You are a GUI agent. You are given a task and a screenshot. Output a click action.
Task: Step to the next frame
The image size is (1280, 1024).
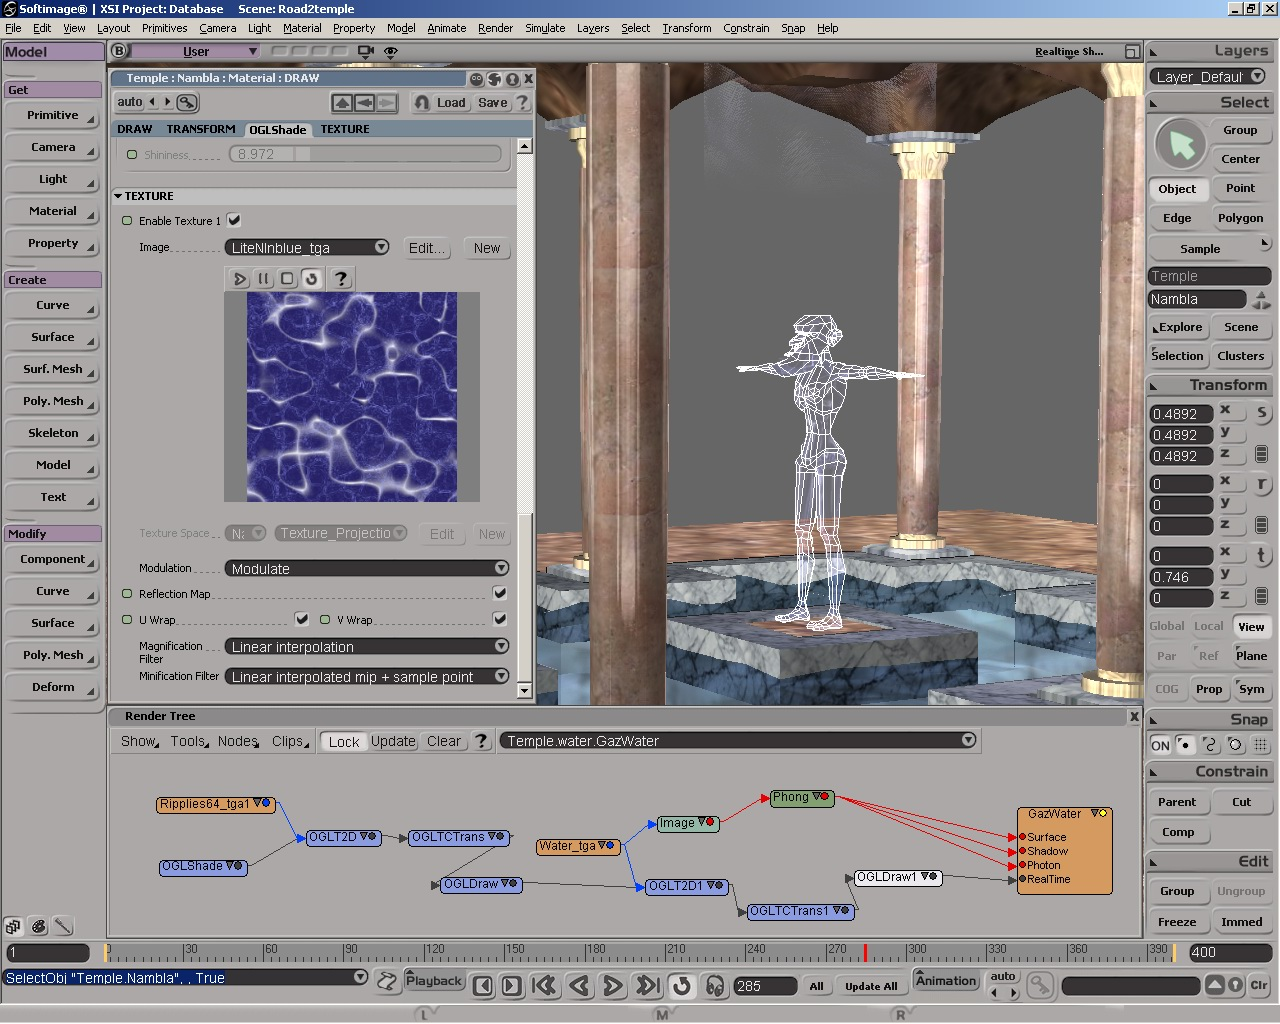point(511,986)
